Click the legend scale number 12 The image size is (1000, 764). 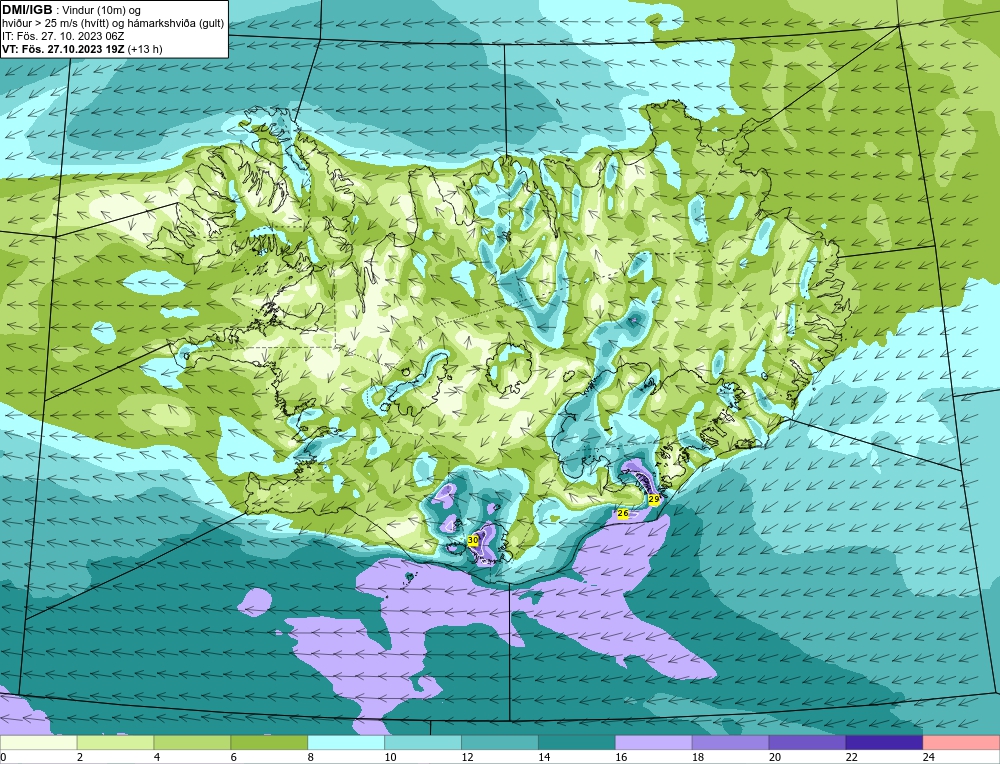pos(467,757)
